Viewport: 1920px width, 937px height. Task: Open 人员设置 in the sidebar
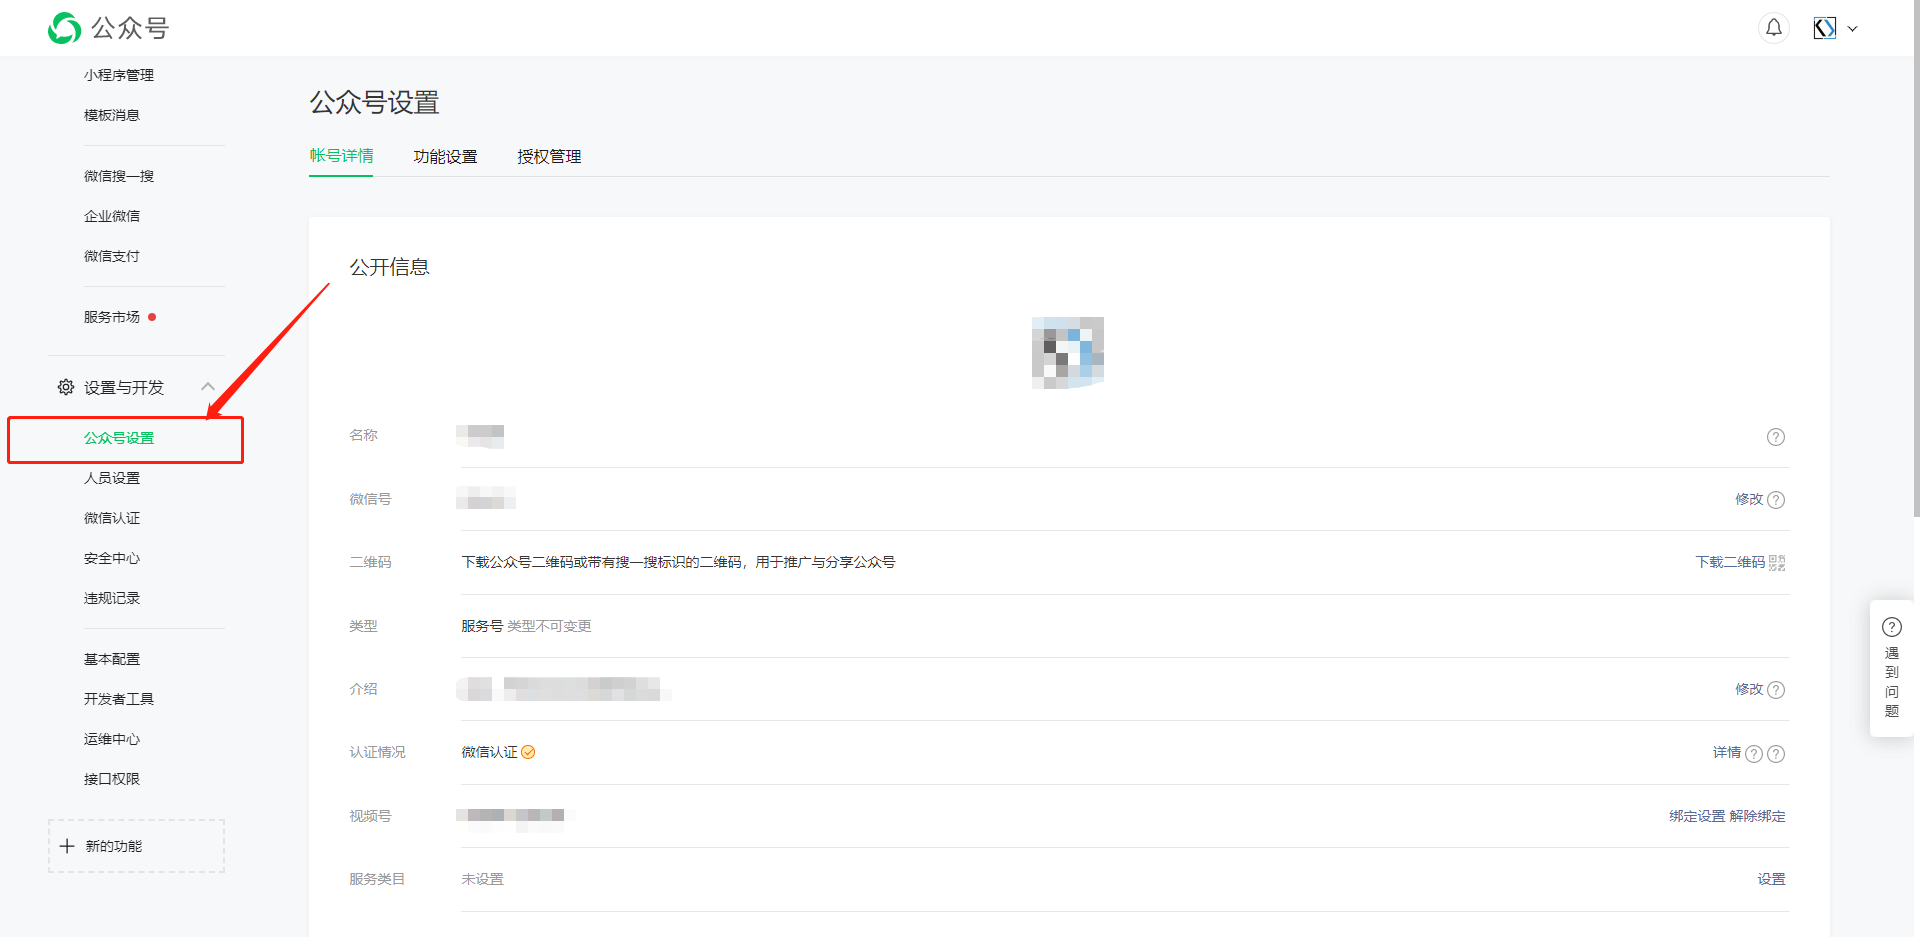click(x=112, y=478)
